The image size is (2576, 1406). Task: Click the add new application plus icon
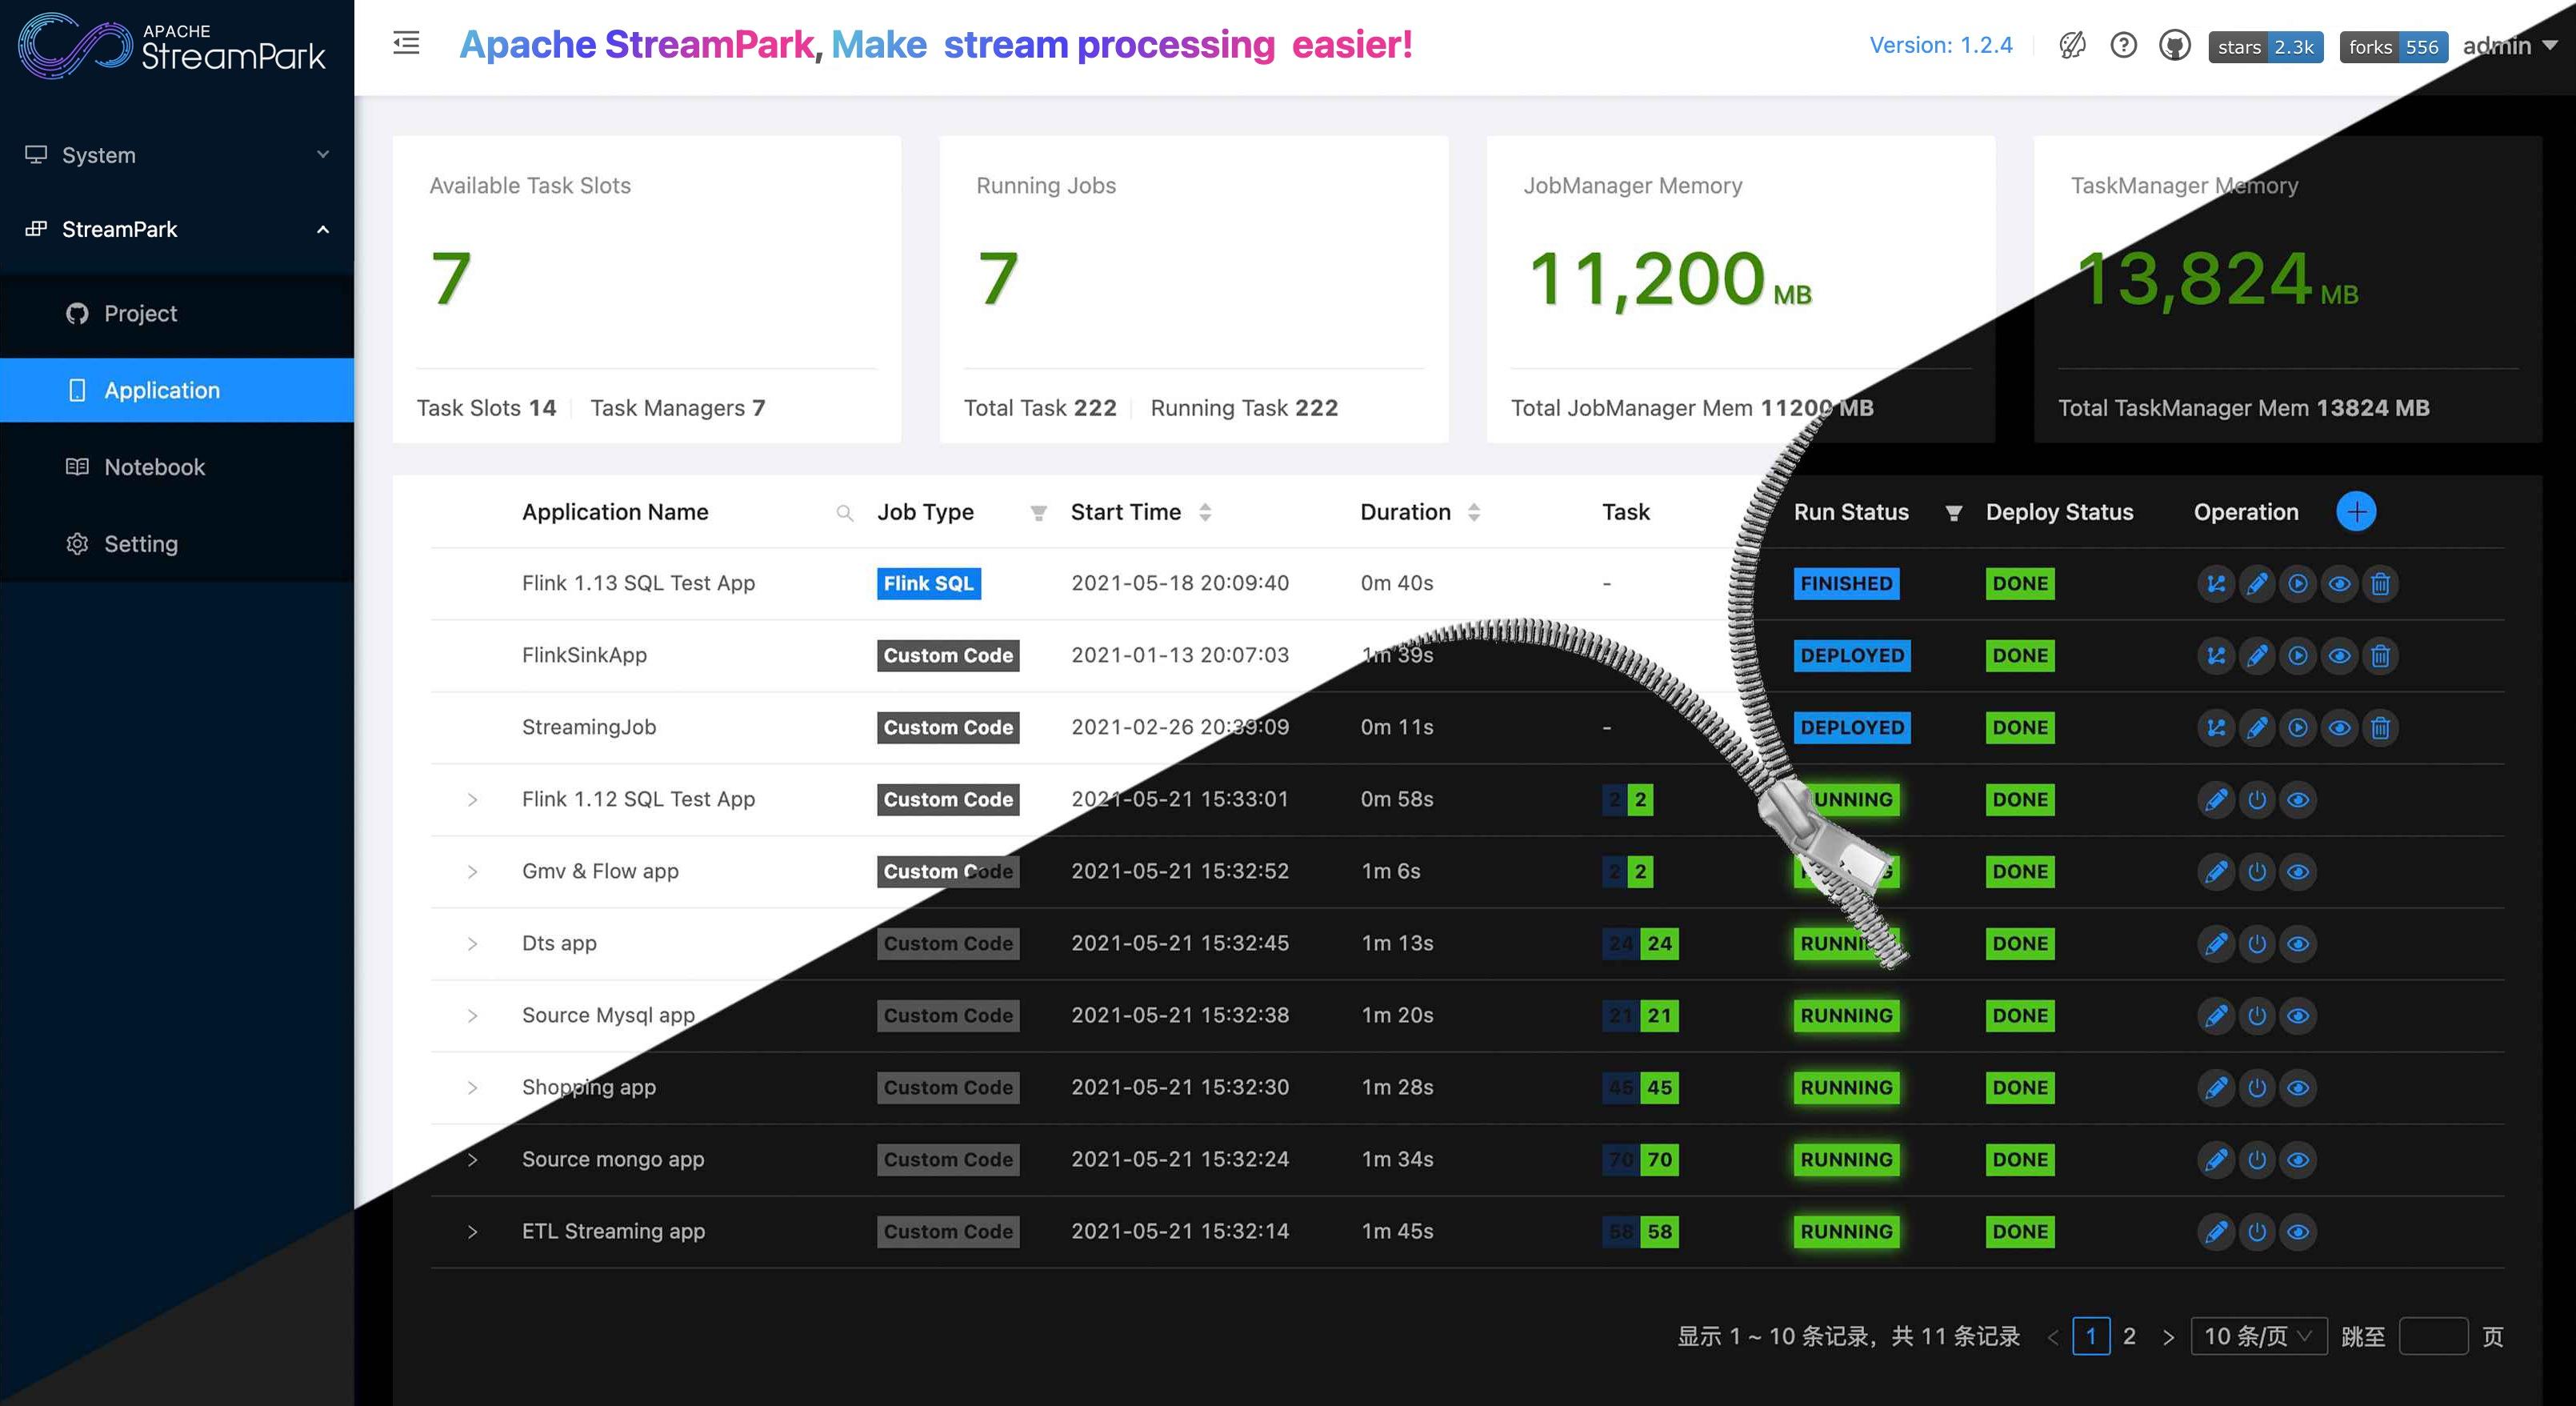point(2354,511)
